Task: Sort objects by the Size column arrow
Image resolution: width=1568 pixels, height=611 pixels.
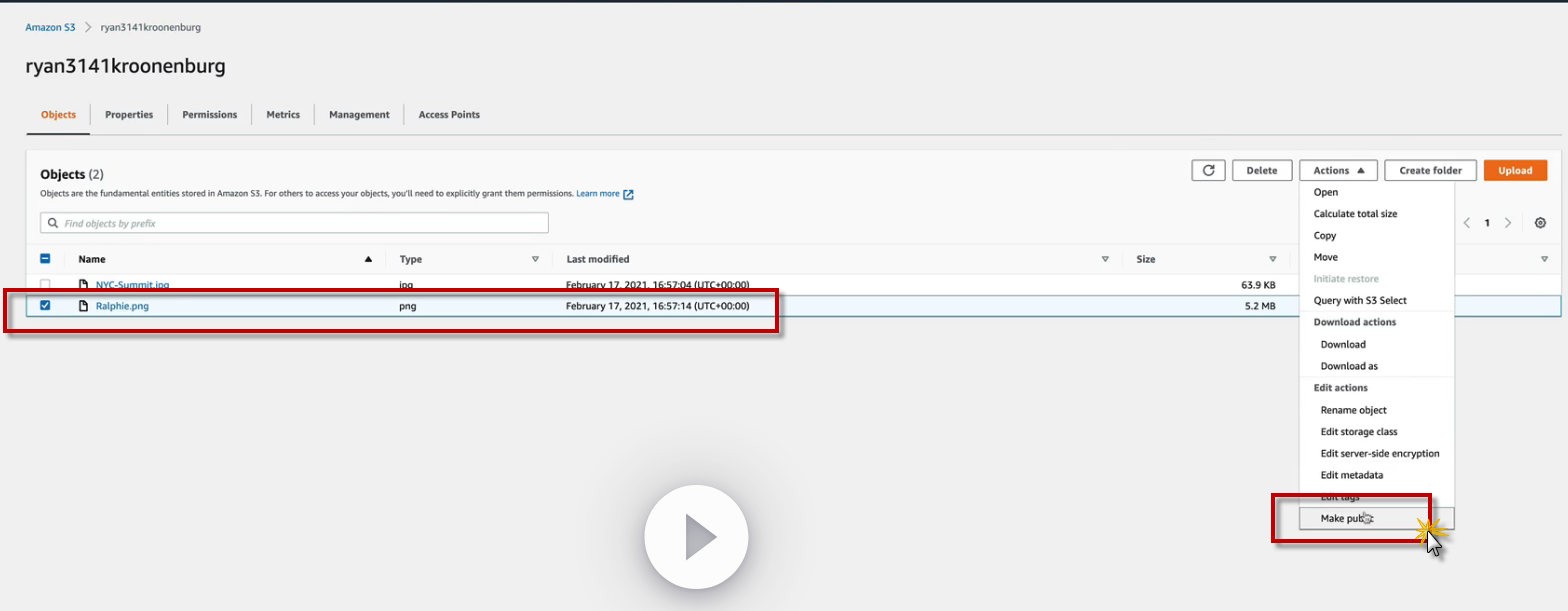Action: coord(1273,259)
